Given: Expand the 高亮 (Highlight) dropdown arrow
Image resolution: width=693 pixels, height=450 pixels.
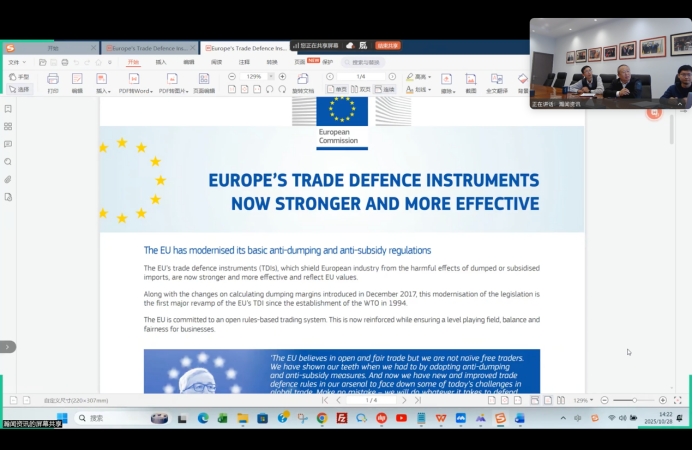Looking at the screenshot, I should (x=431, y=76).
